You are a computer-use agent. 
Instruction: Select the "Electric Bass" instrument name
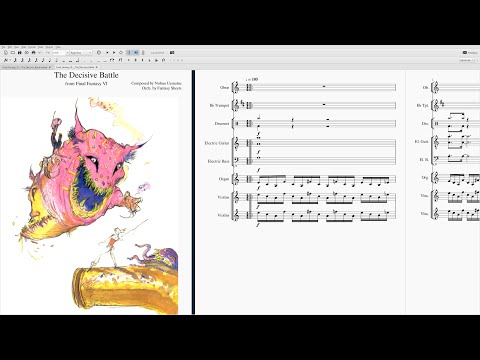pos(218,161)
